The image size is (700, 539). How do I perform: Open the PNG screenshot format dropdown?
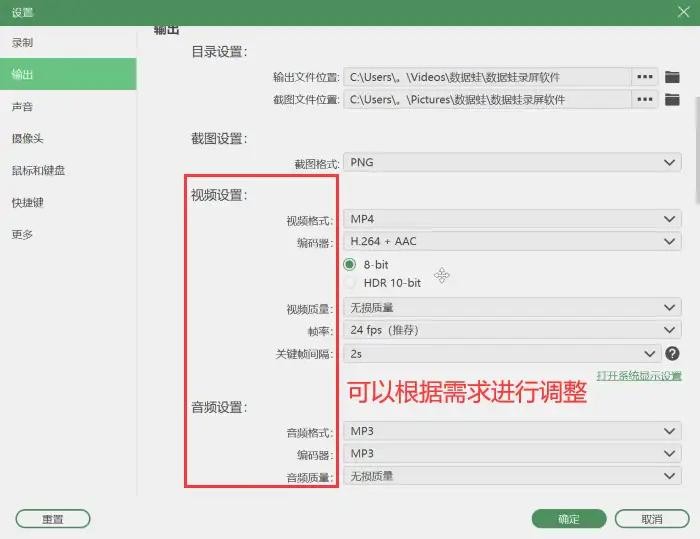(x=511, y=162)
